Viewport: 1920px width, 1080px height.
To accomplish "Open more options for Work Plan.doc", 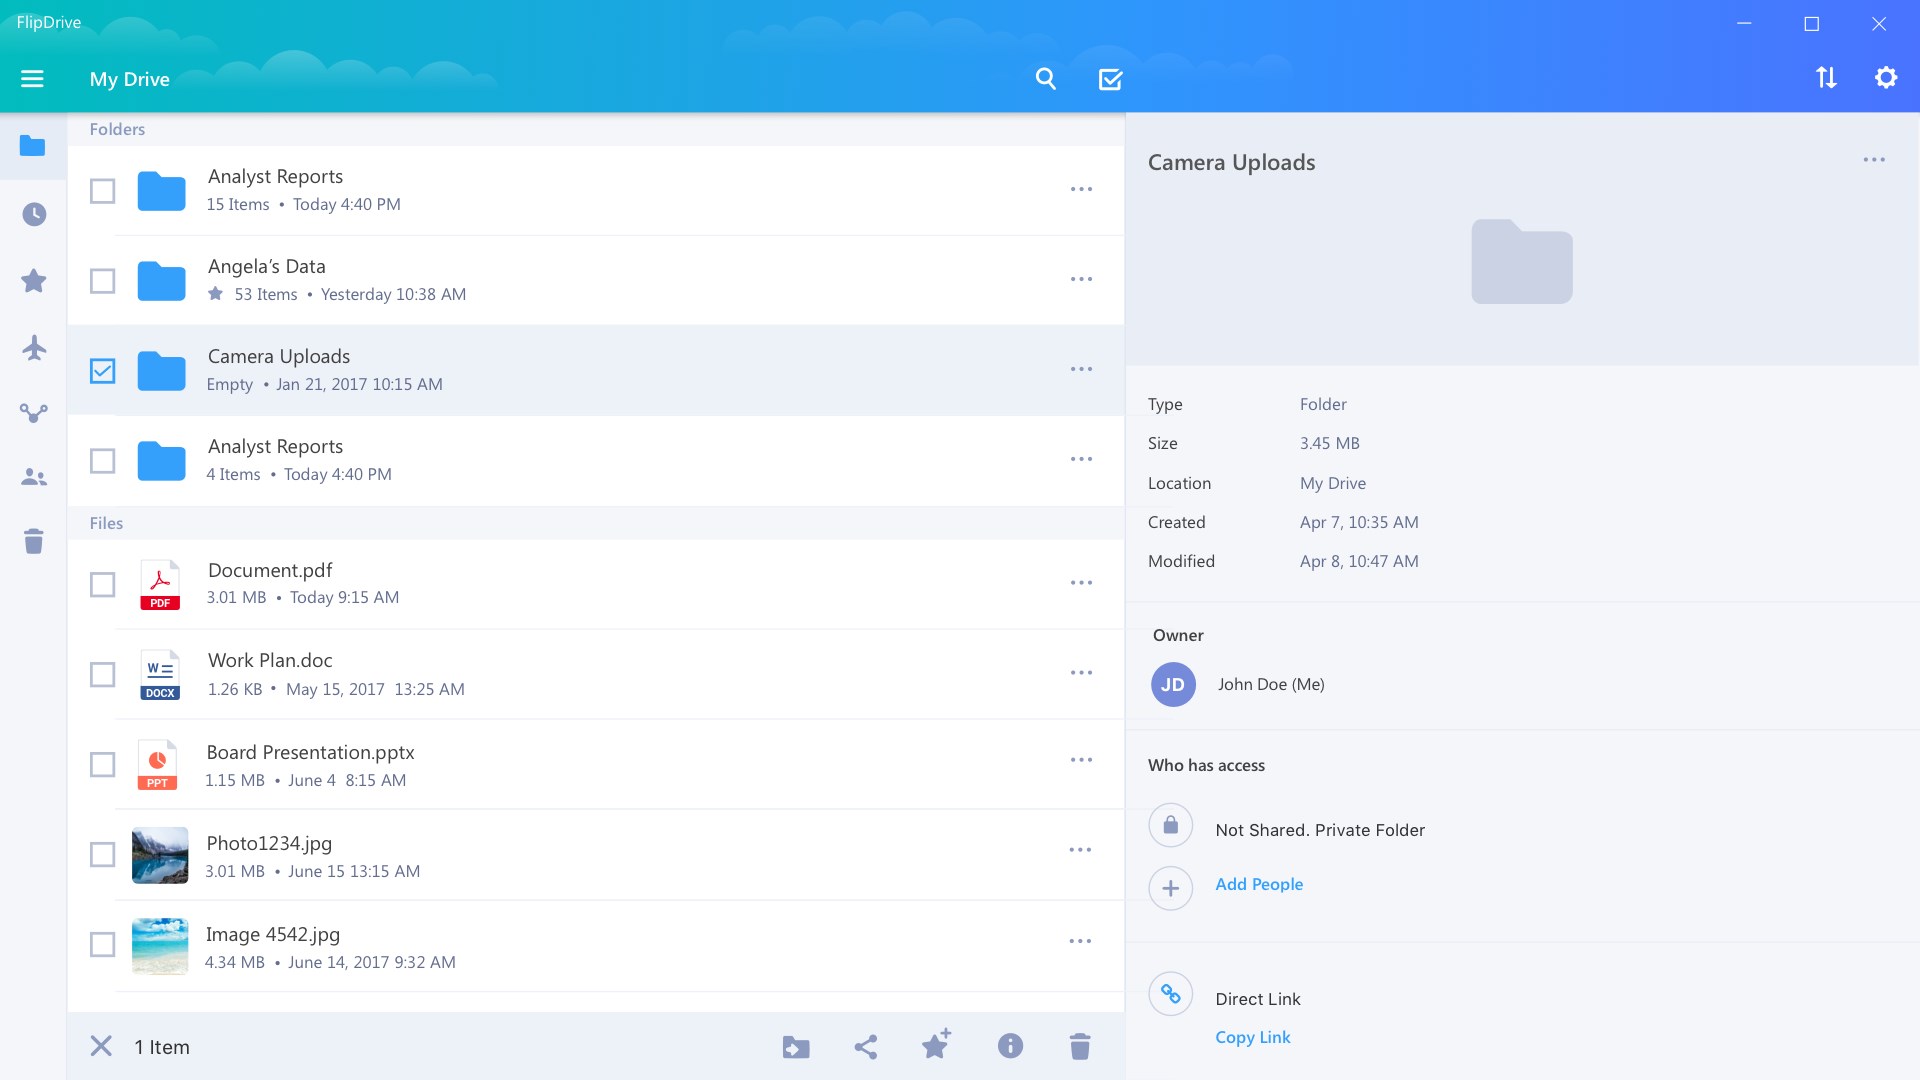I will coord(1081,673).
